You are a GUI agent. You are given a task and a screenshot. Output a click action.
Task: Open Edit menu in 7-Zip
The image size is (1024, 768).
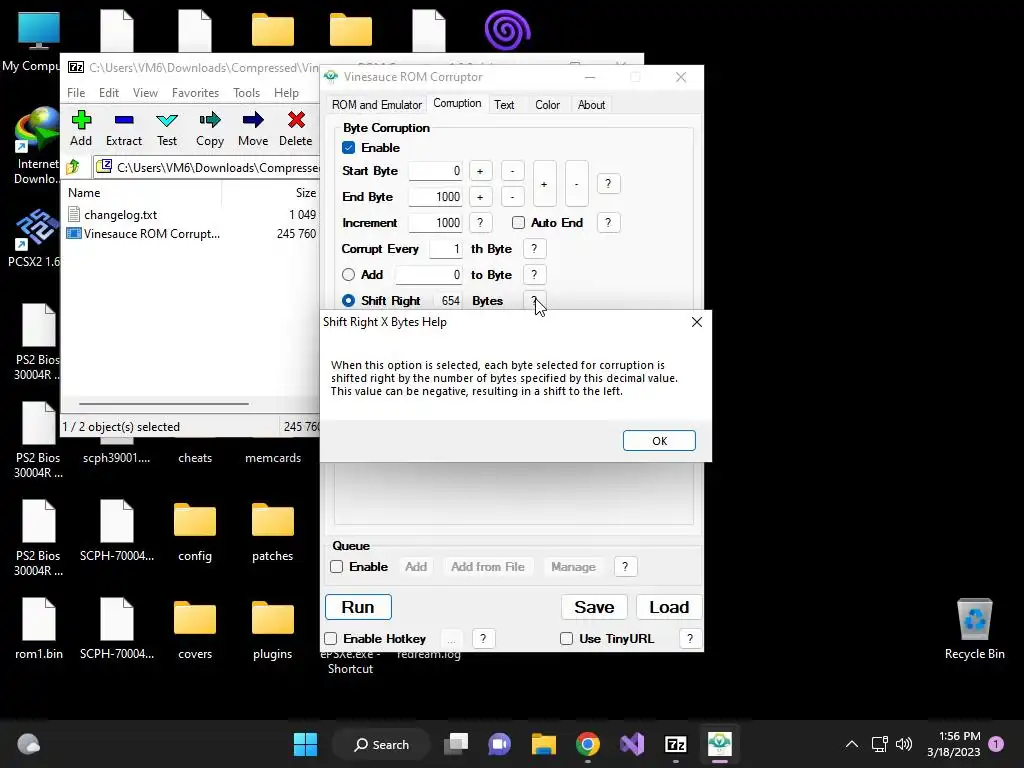point(108,93)
